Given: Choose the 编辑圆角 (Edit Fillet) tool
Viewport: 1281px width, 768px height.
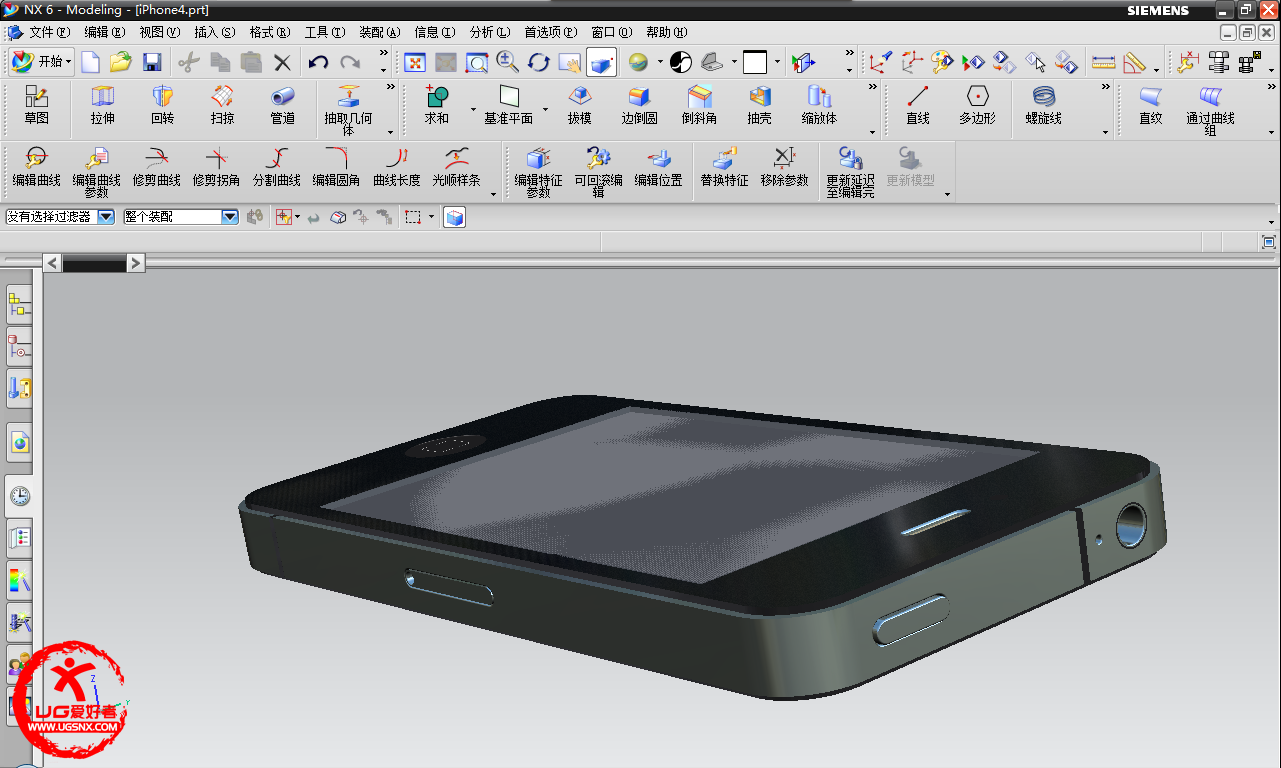Looking at the screenshot, I should (x=337, y=168).
